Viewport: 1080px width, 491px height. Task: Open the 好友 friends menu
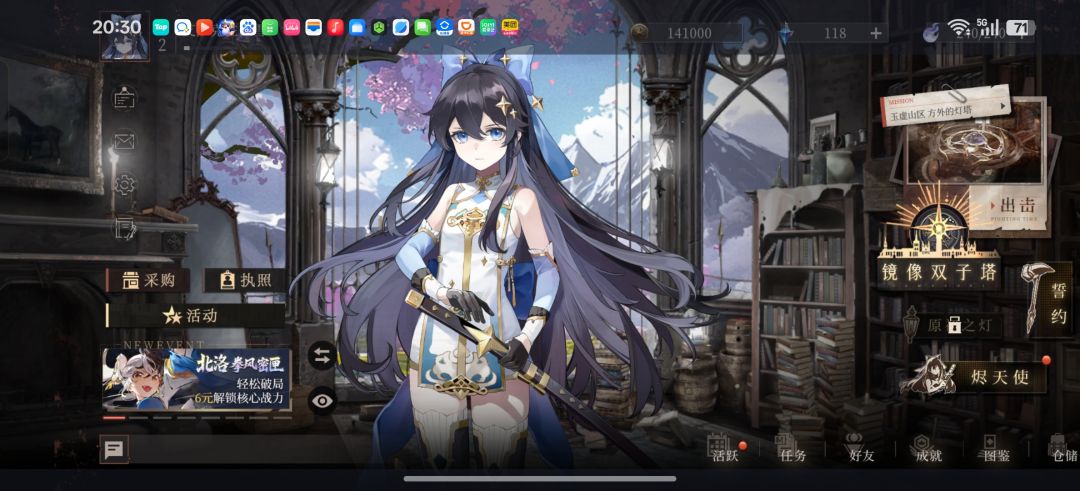click(861, 448)
